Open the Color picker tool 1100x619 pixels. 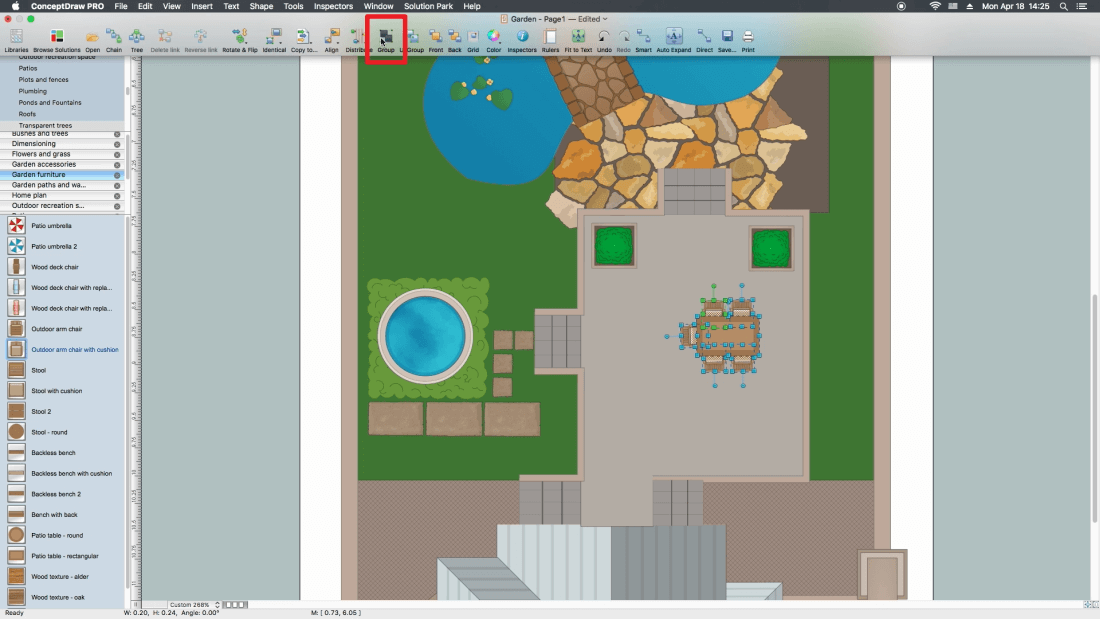click(494, 40)
